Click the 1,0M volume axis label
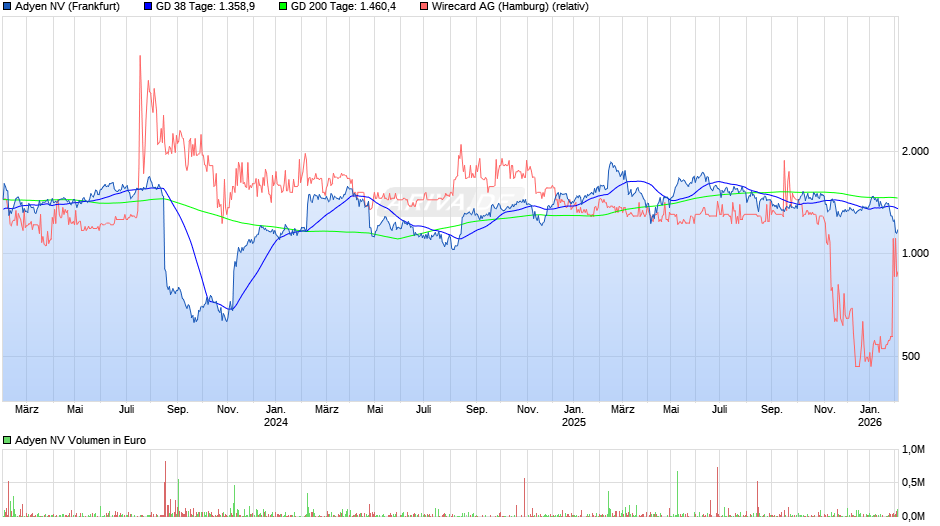 (914, 449)
